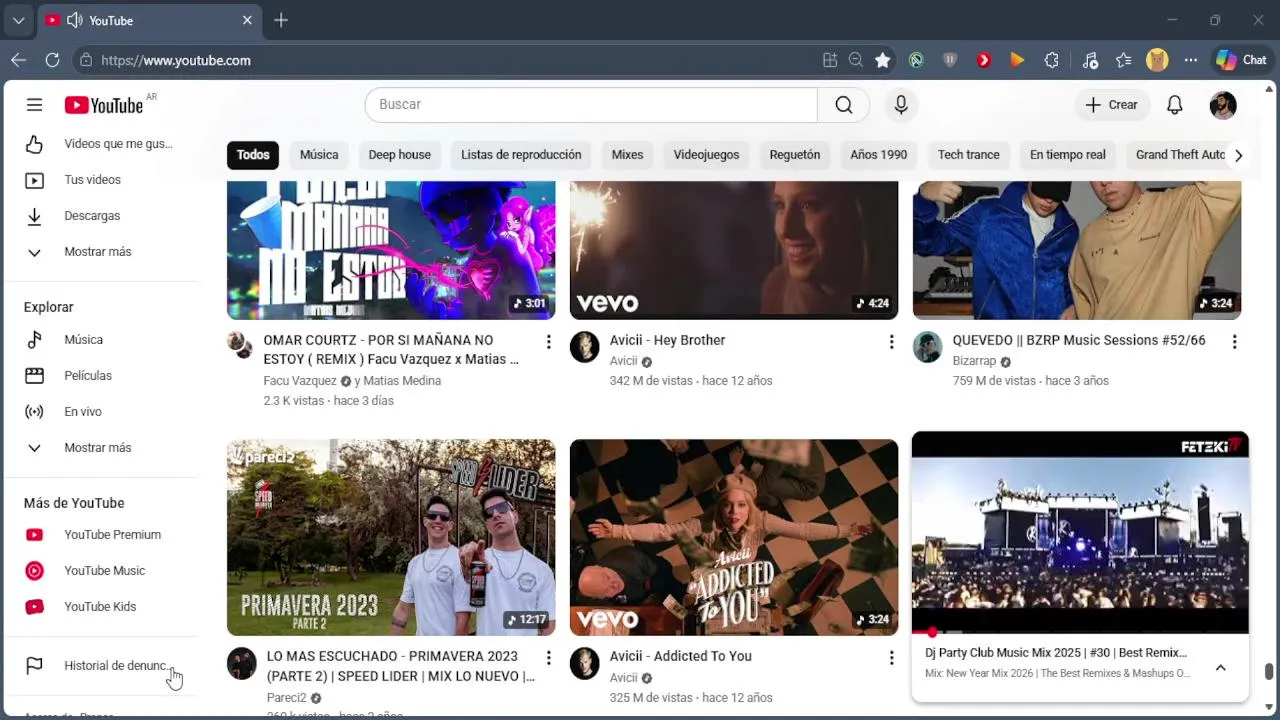
Task: Expand Mostrar más under Descargas
Action: click(100, 252)
